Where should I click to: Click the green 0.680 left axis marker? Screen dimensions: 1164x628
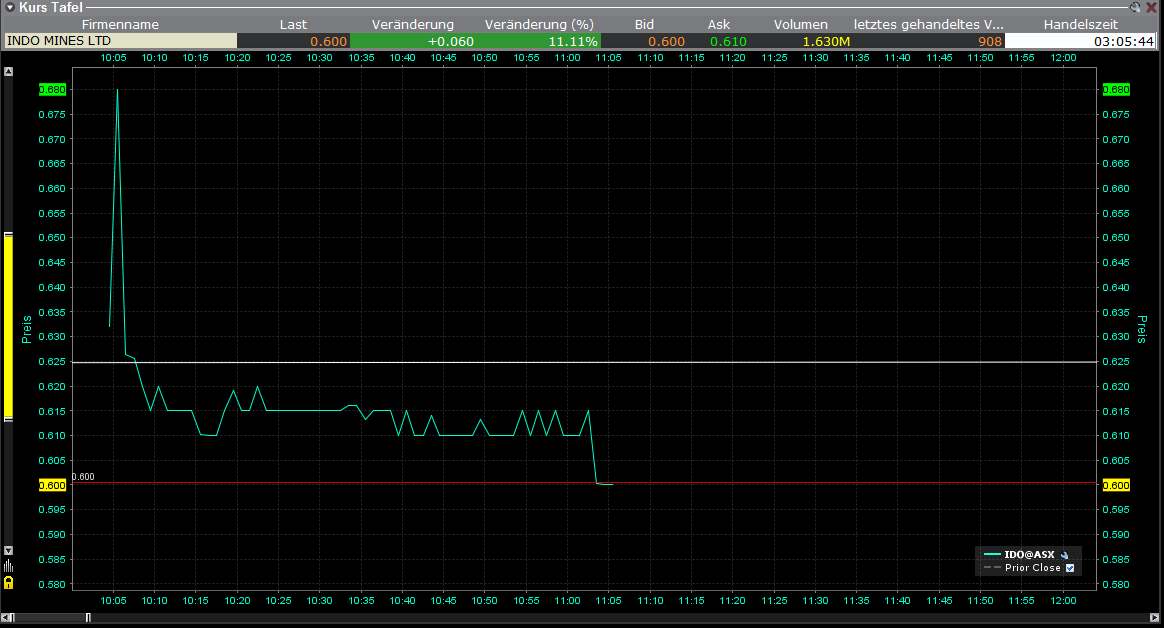point(53,90)
